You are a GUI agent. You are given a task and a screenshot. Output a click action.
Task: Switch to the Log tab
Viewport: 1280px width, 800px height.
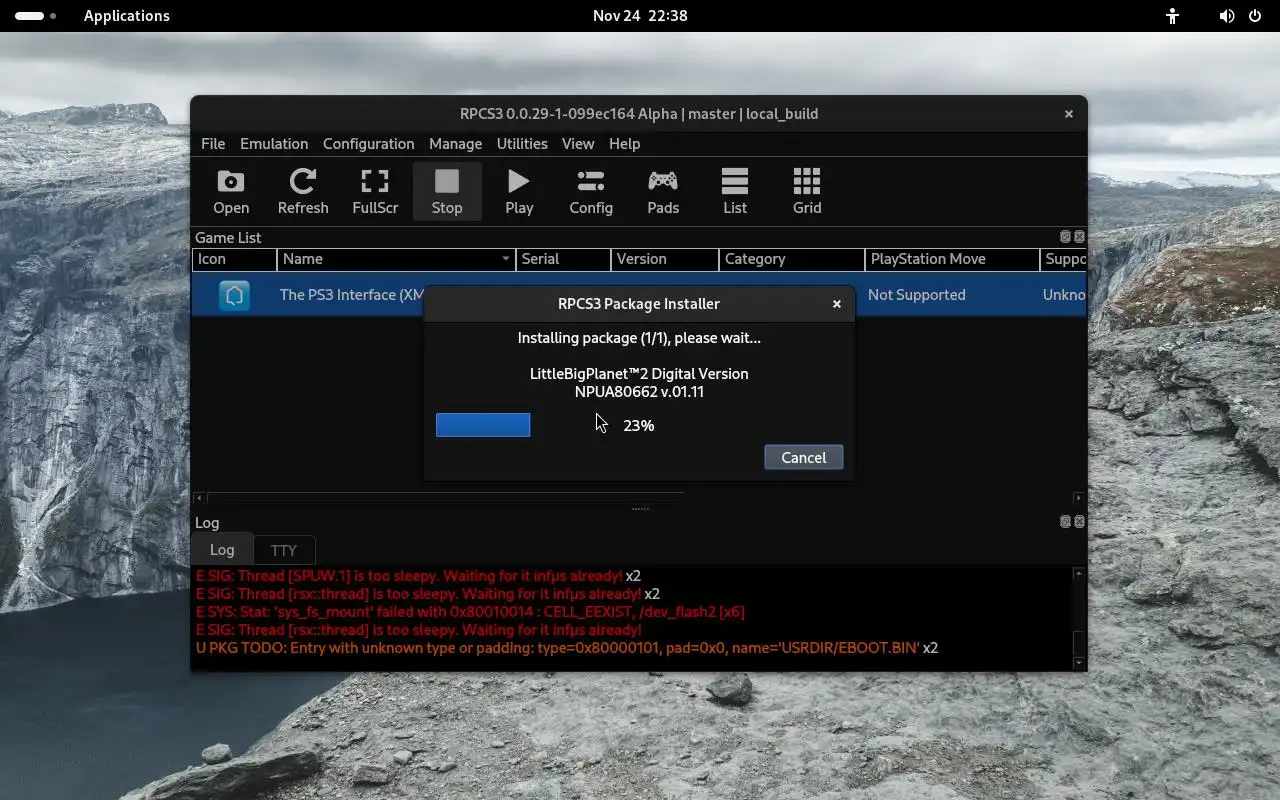222,549
